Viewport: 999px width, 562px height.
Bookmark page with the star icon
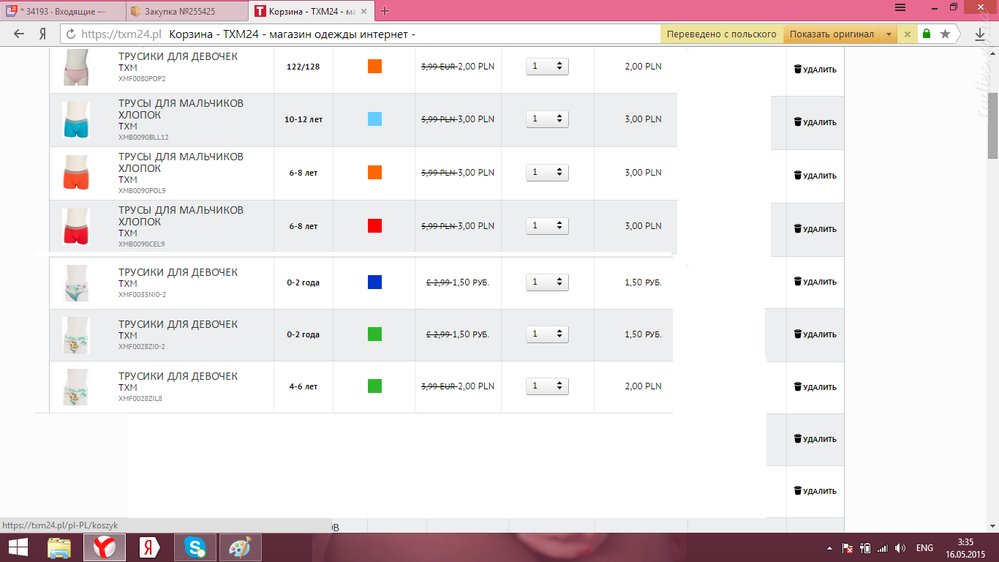[x=945, y=34]
